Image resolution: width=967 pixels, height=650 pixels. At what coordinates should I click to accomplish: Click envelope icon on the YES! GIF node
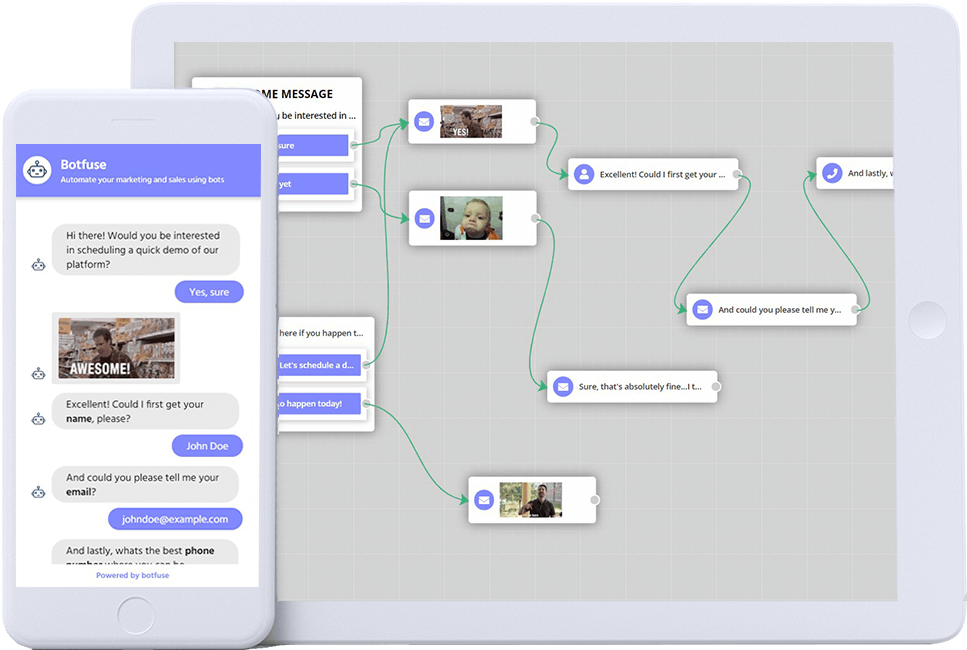pyautogui.click(x=425, y=122)
